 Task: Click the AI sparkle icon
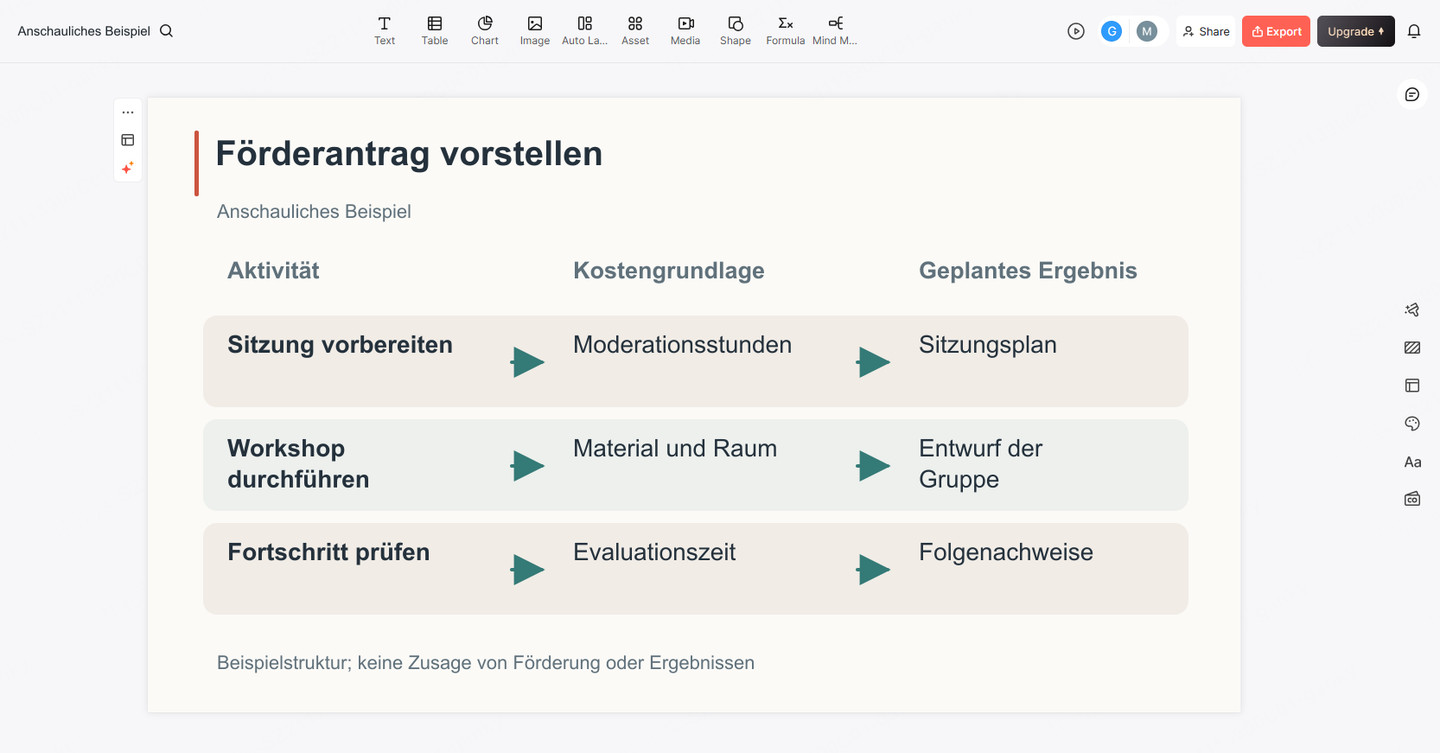click(x=128, y=168)
